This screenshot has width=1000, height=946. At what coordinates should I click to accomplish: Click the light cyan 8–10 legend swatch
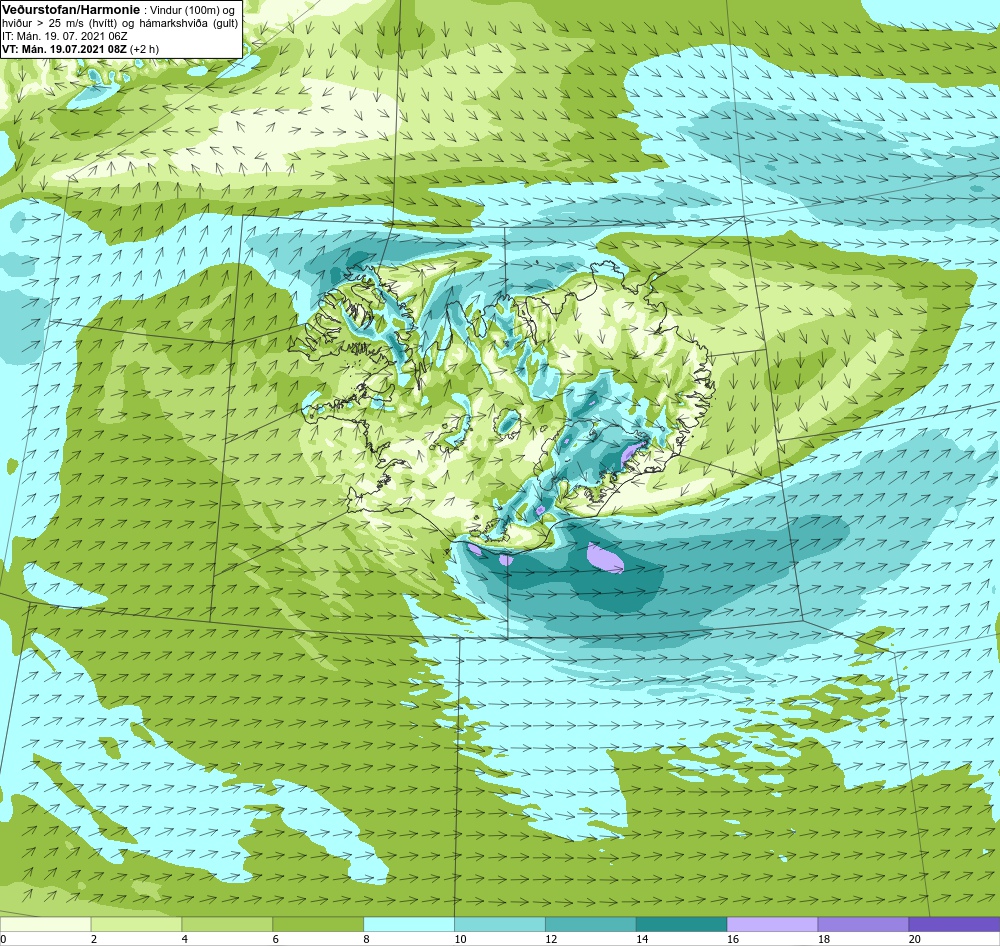point(409,924)
